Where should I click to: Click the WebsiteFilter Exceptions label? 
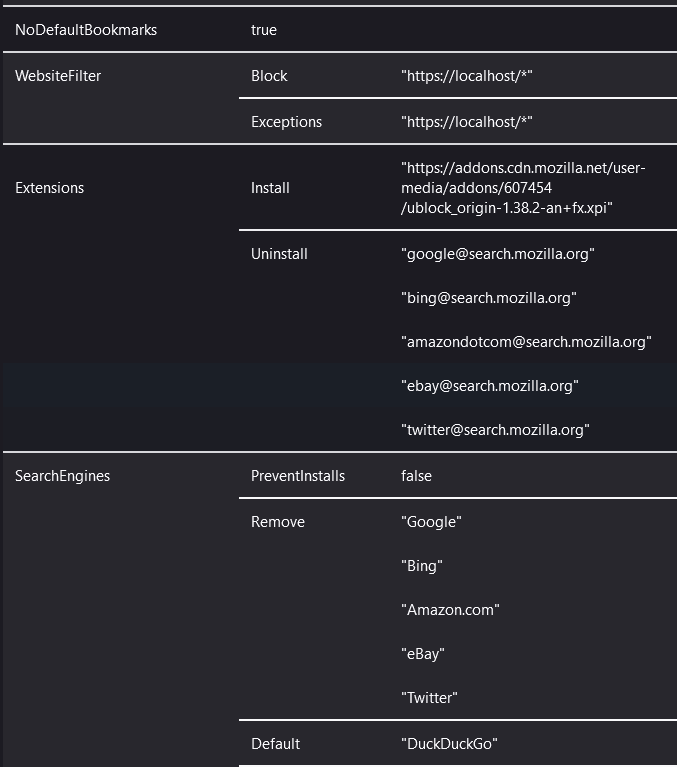click(286, 122)
